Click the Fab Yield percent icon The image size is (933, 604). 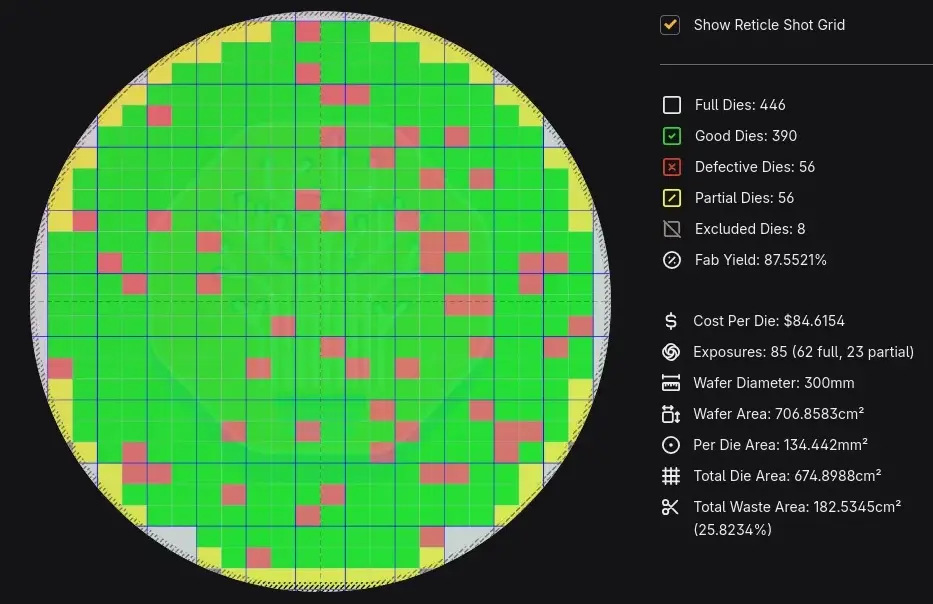point(672,260)
